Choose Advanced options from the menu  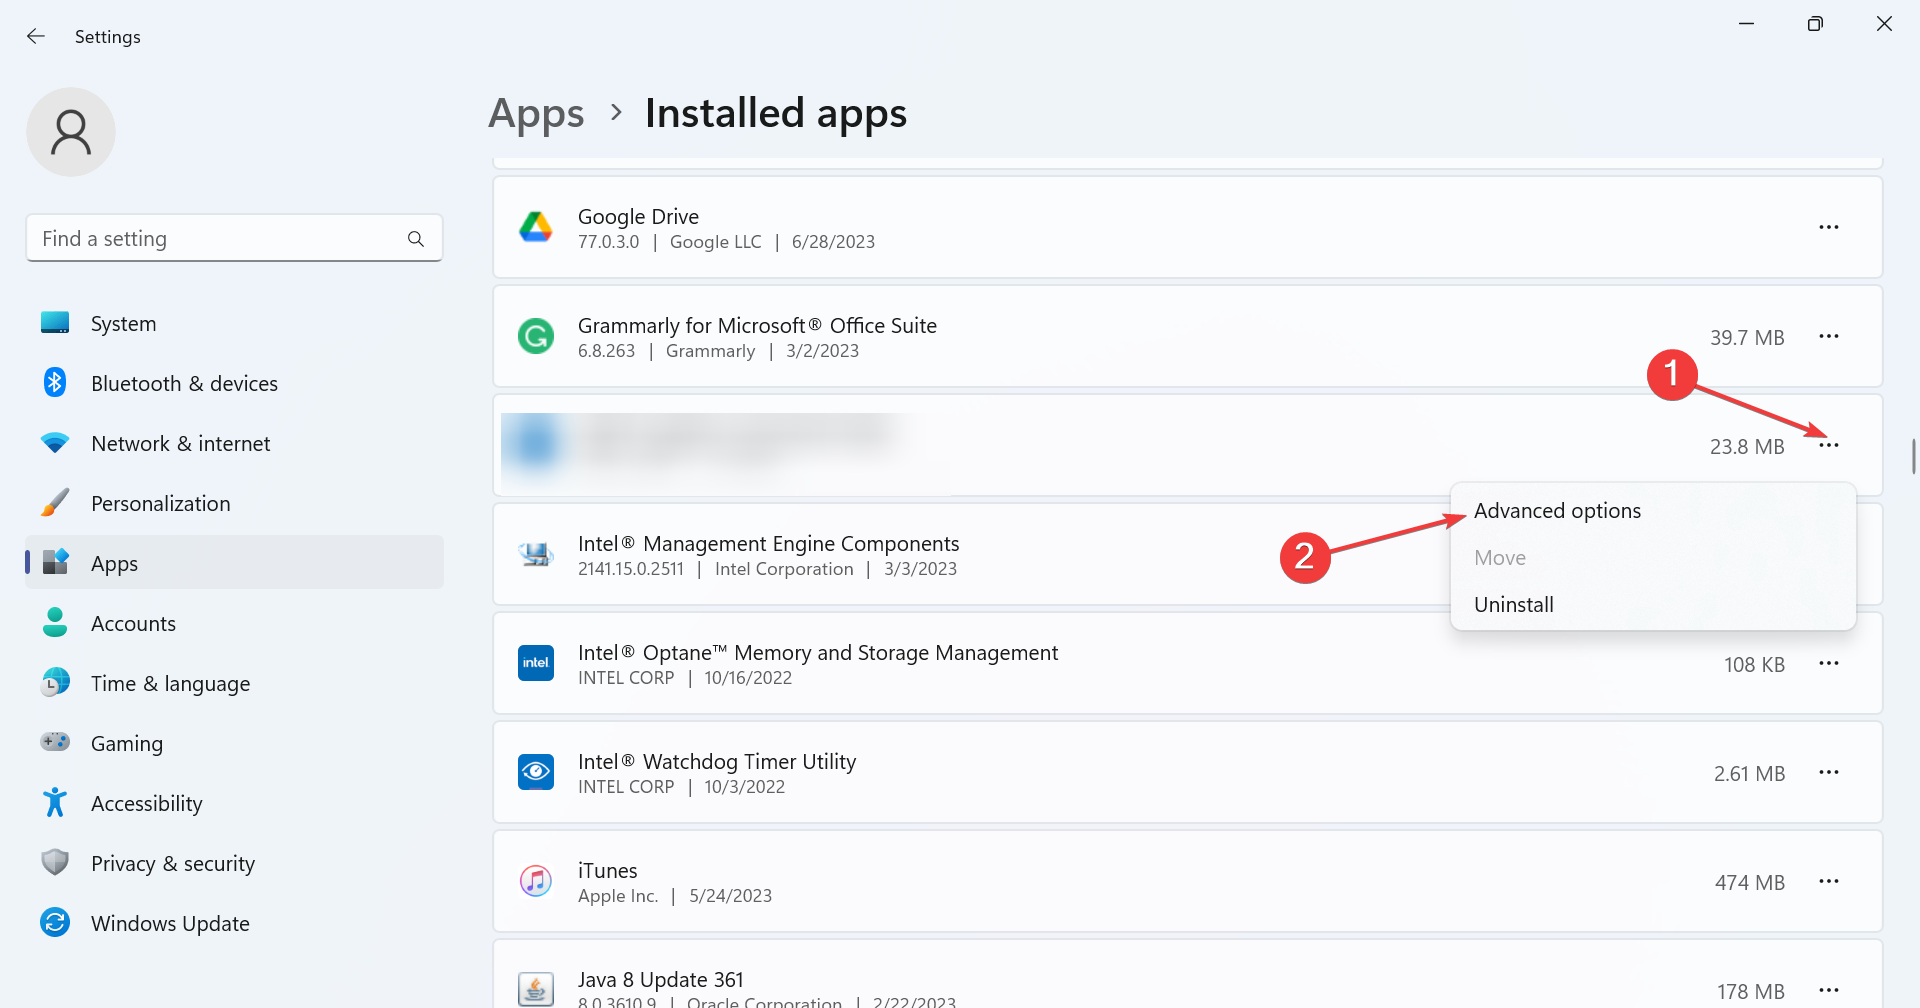point(1653,510)
